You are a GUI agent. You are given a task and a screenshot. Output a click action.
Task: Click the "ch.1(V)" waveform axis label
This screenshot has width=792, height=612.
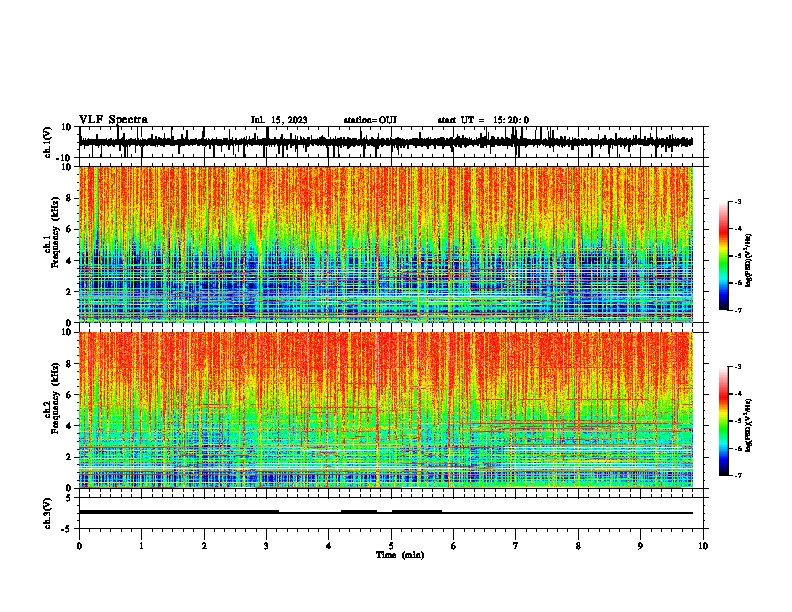coord(48,142)
